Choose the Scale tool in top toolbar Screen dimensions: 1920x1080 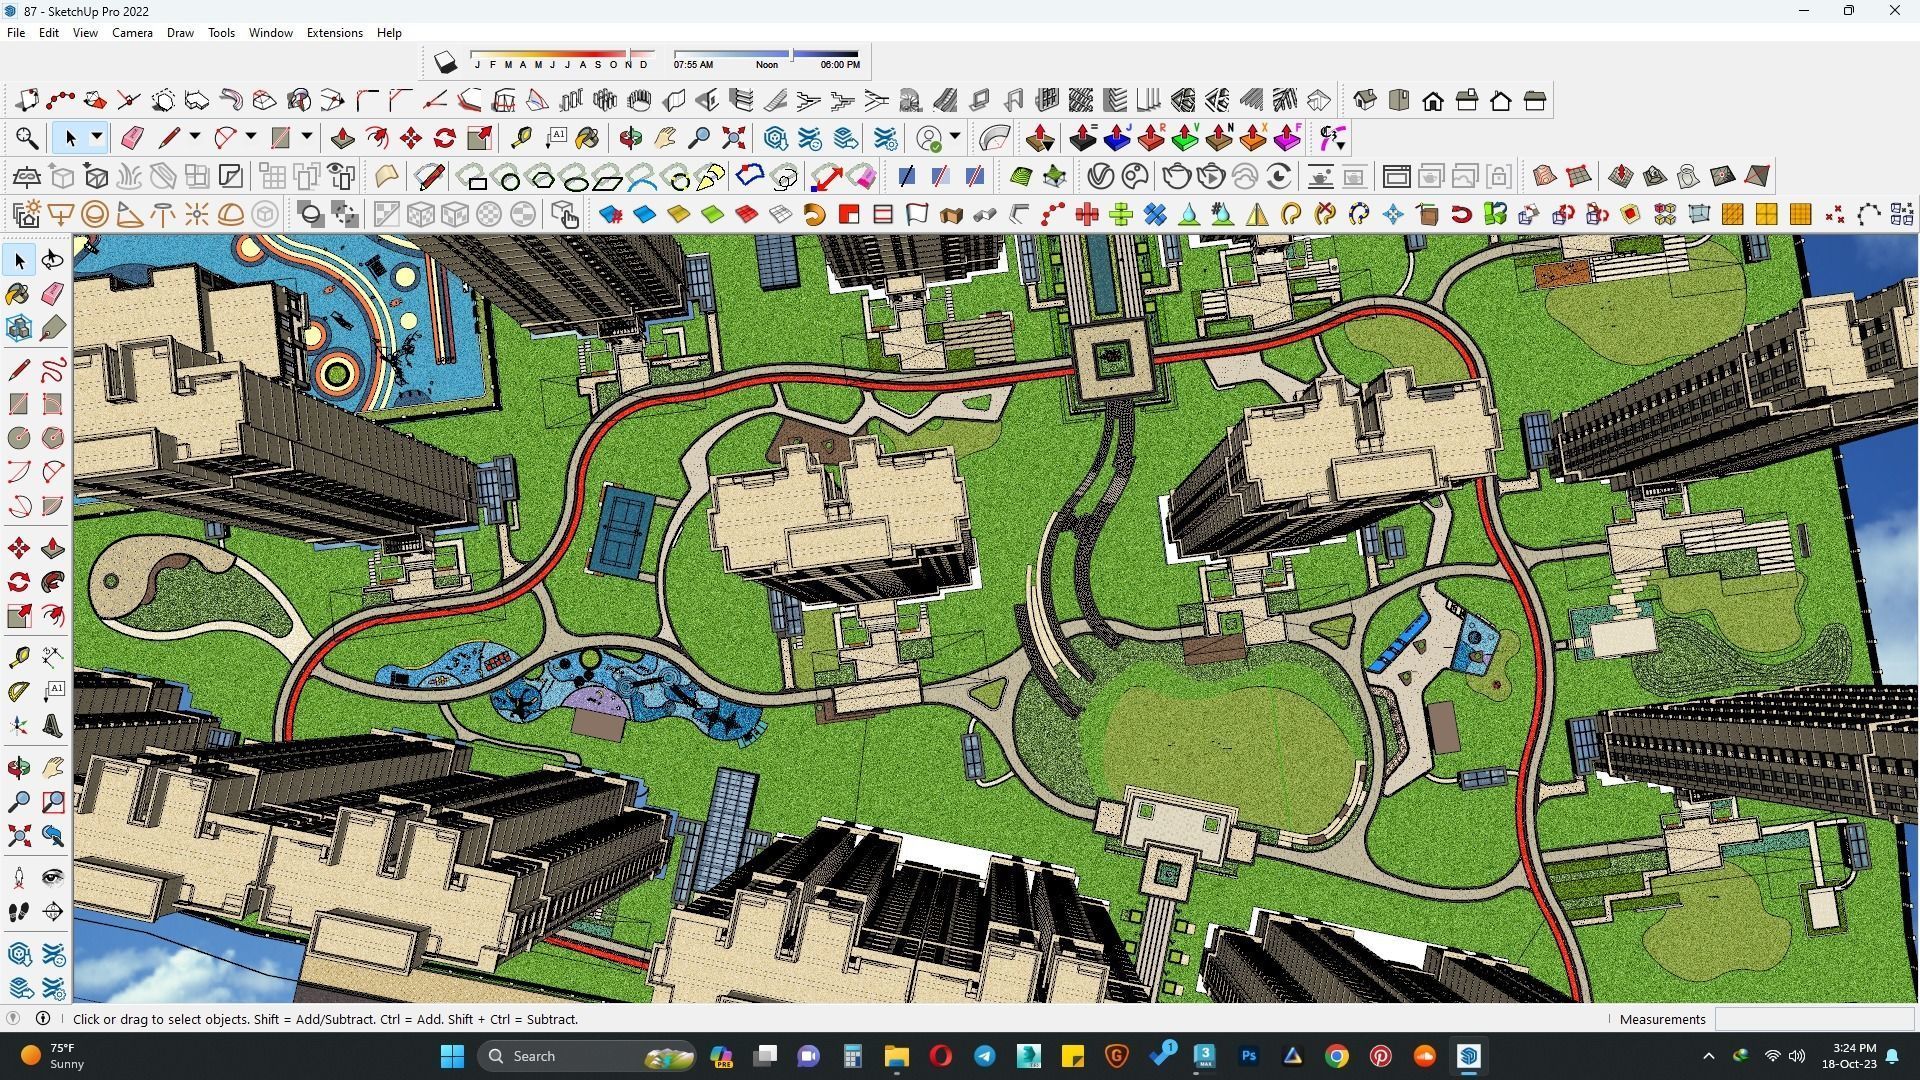(x=479, y=138)
